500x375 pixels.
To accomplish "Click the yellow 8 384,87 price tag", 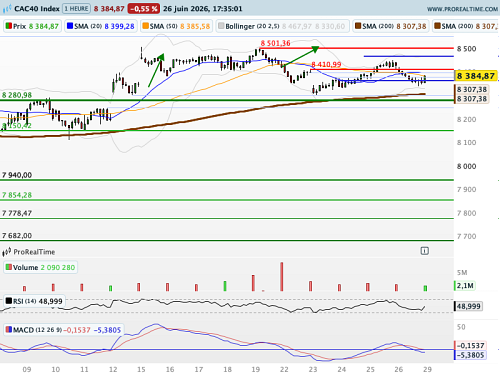I will point(476,76).
